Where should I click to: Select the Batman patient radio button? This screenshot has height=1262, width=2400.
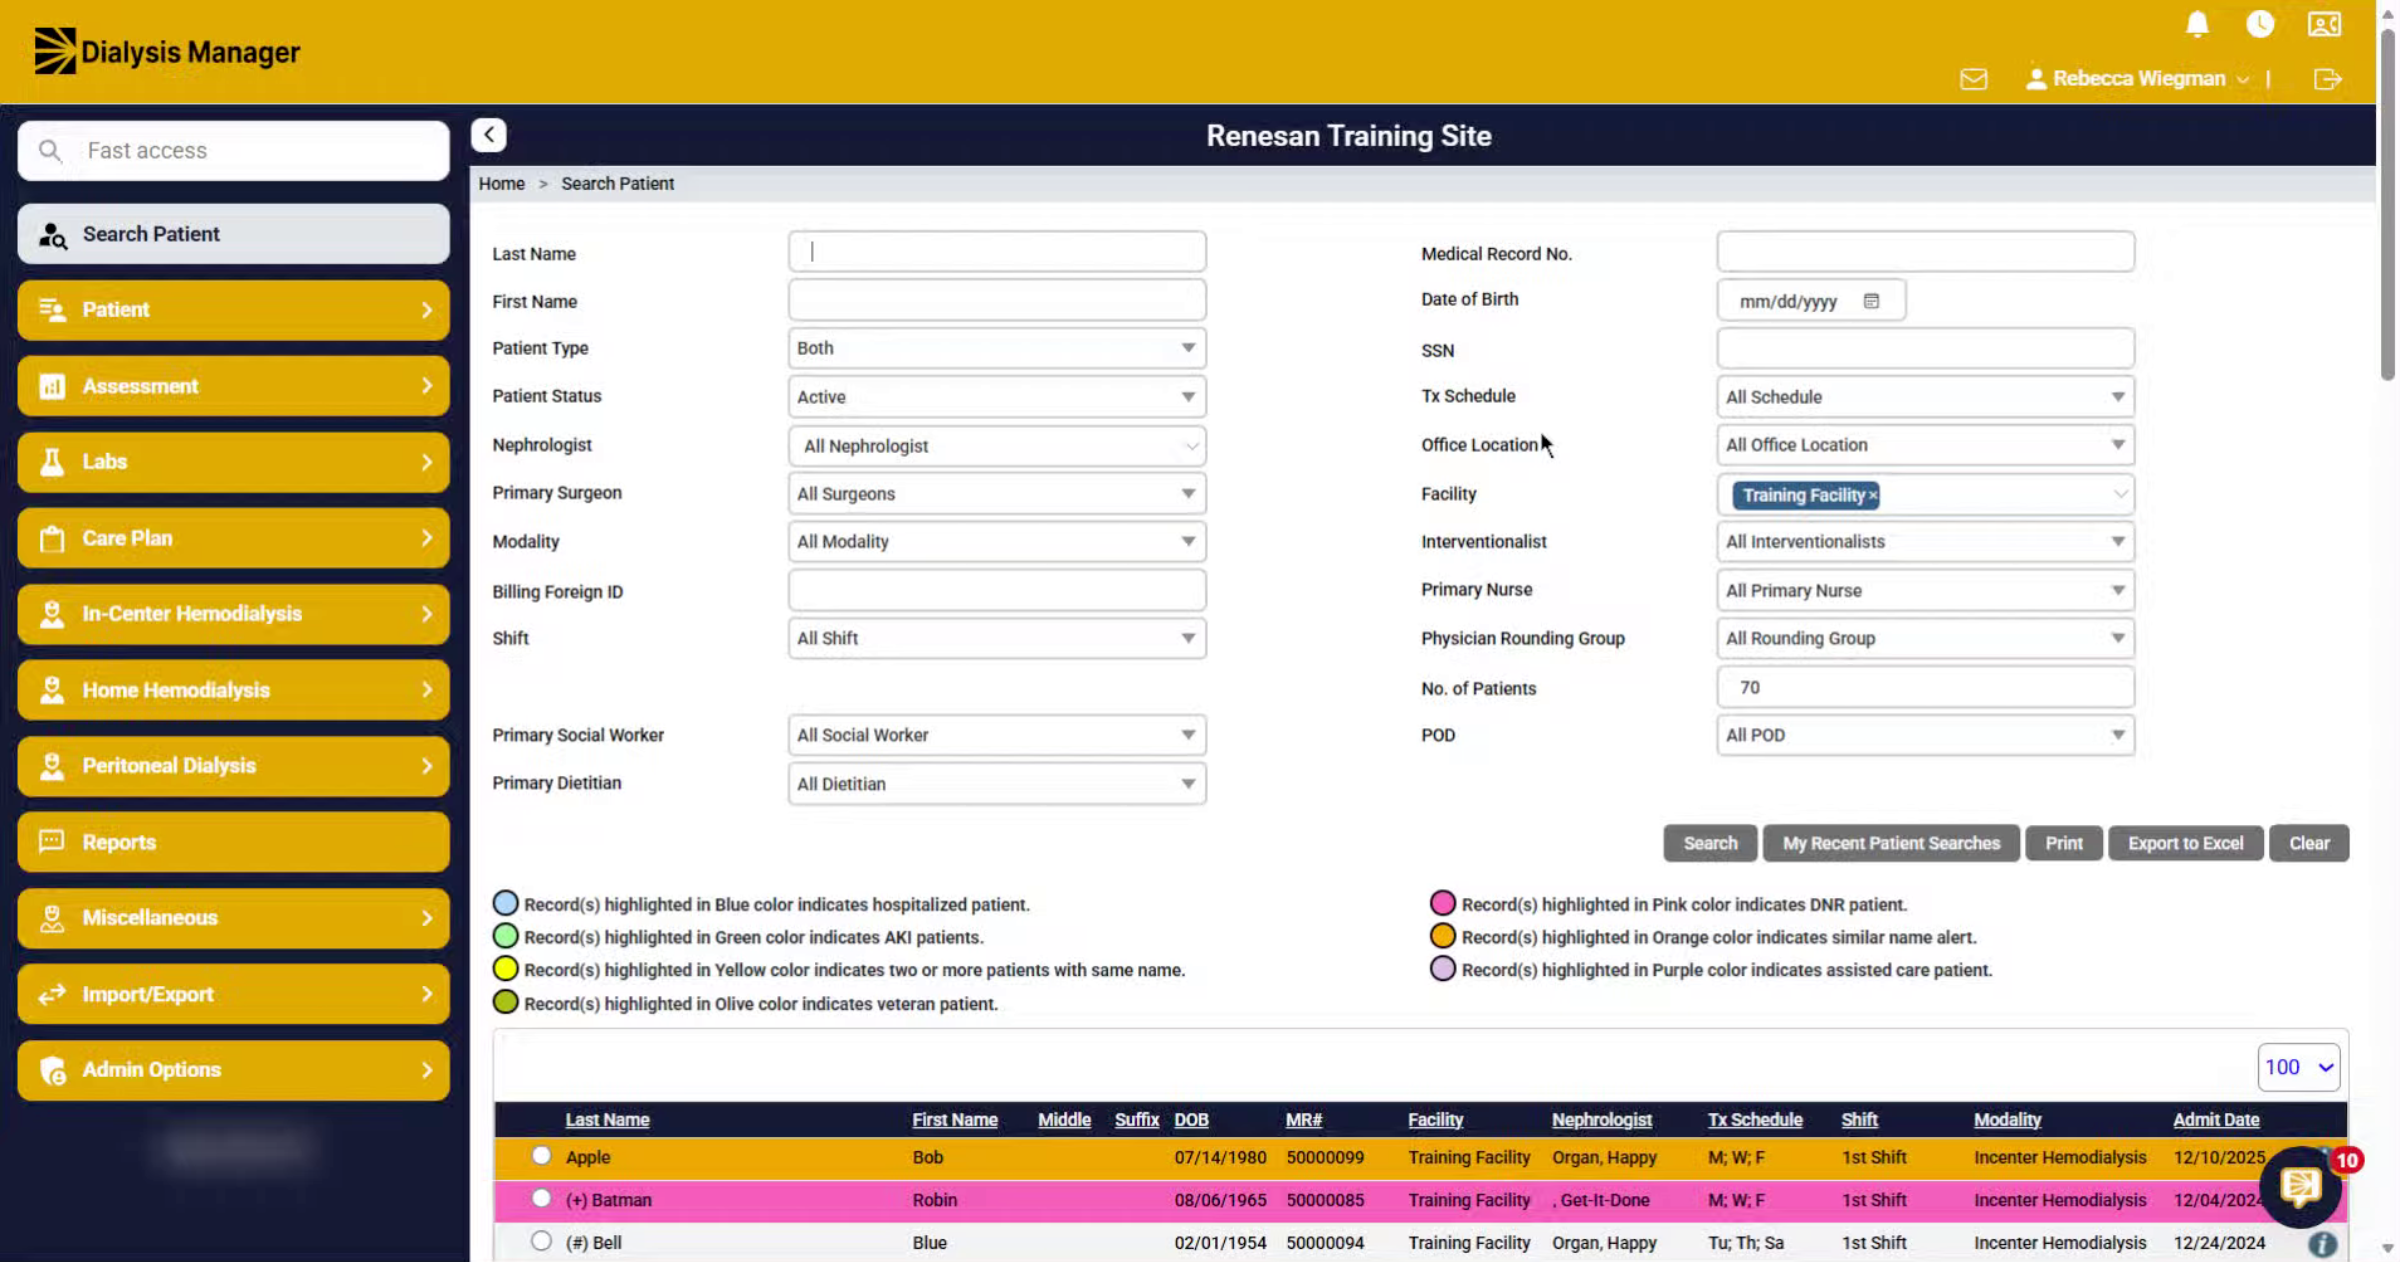point(541,1198)
